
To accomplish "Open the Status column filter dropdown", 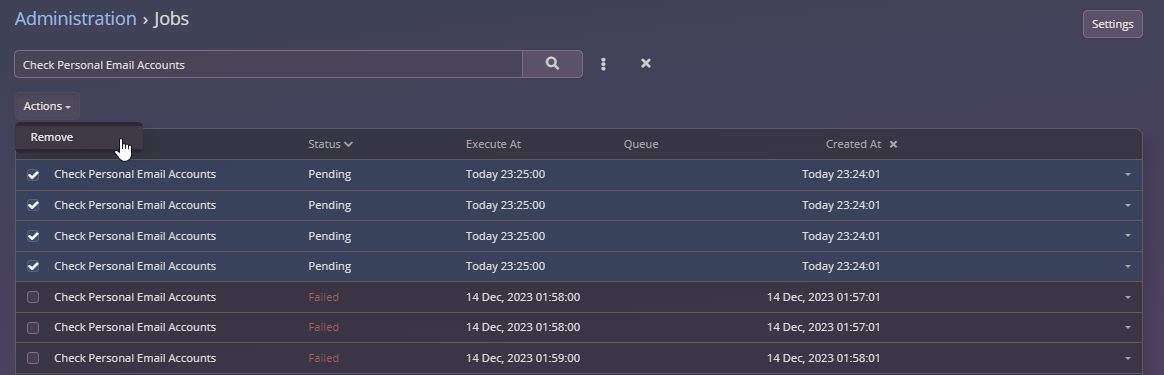I will pyautogui.click(x=330, y=144).
